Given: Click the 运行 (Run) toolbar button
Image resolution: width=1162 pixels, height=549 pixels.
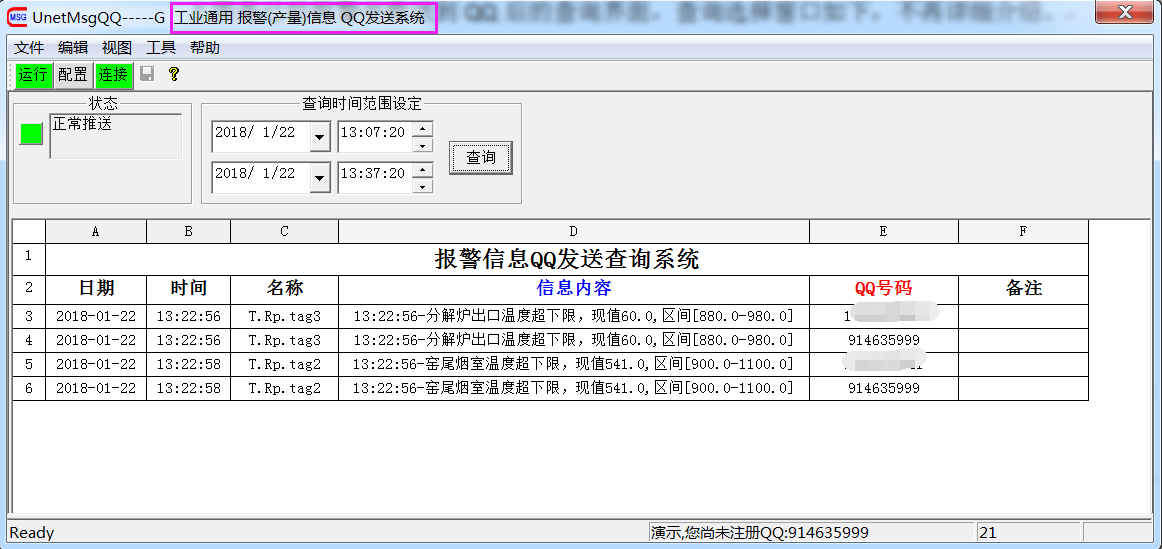Looking at the screenshot, I should coord(33,74).
